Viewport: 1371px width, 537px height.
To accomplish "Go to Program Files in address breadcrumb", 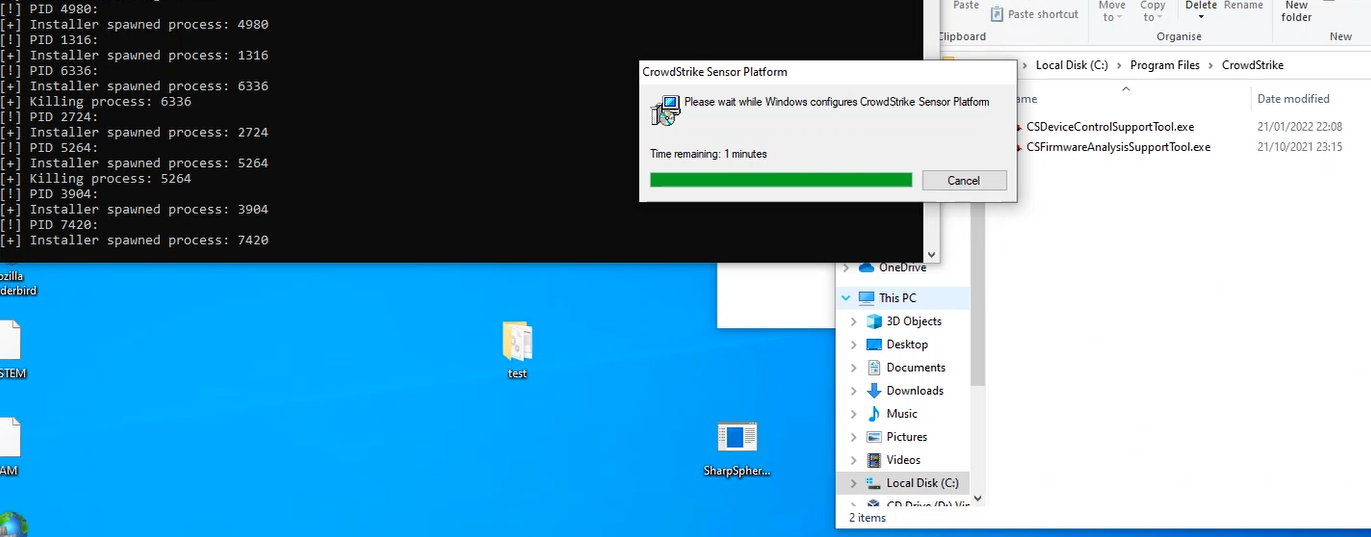I will pos(1165,65).
